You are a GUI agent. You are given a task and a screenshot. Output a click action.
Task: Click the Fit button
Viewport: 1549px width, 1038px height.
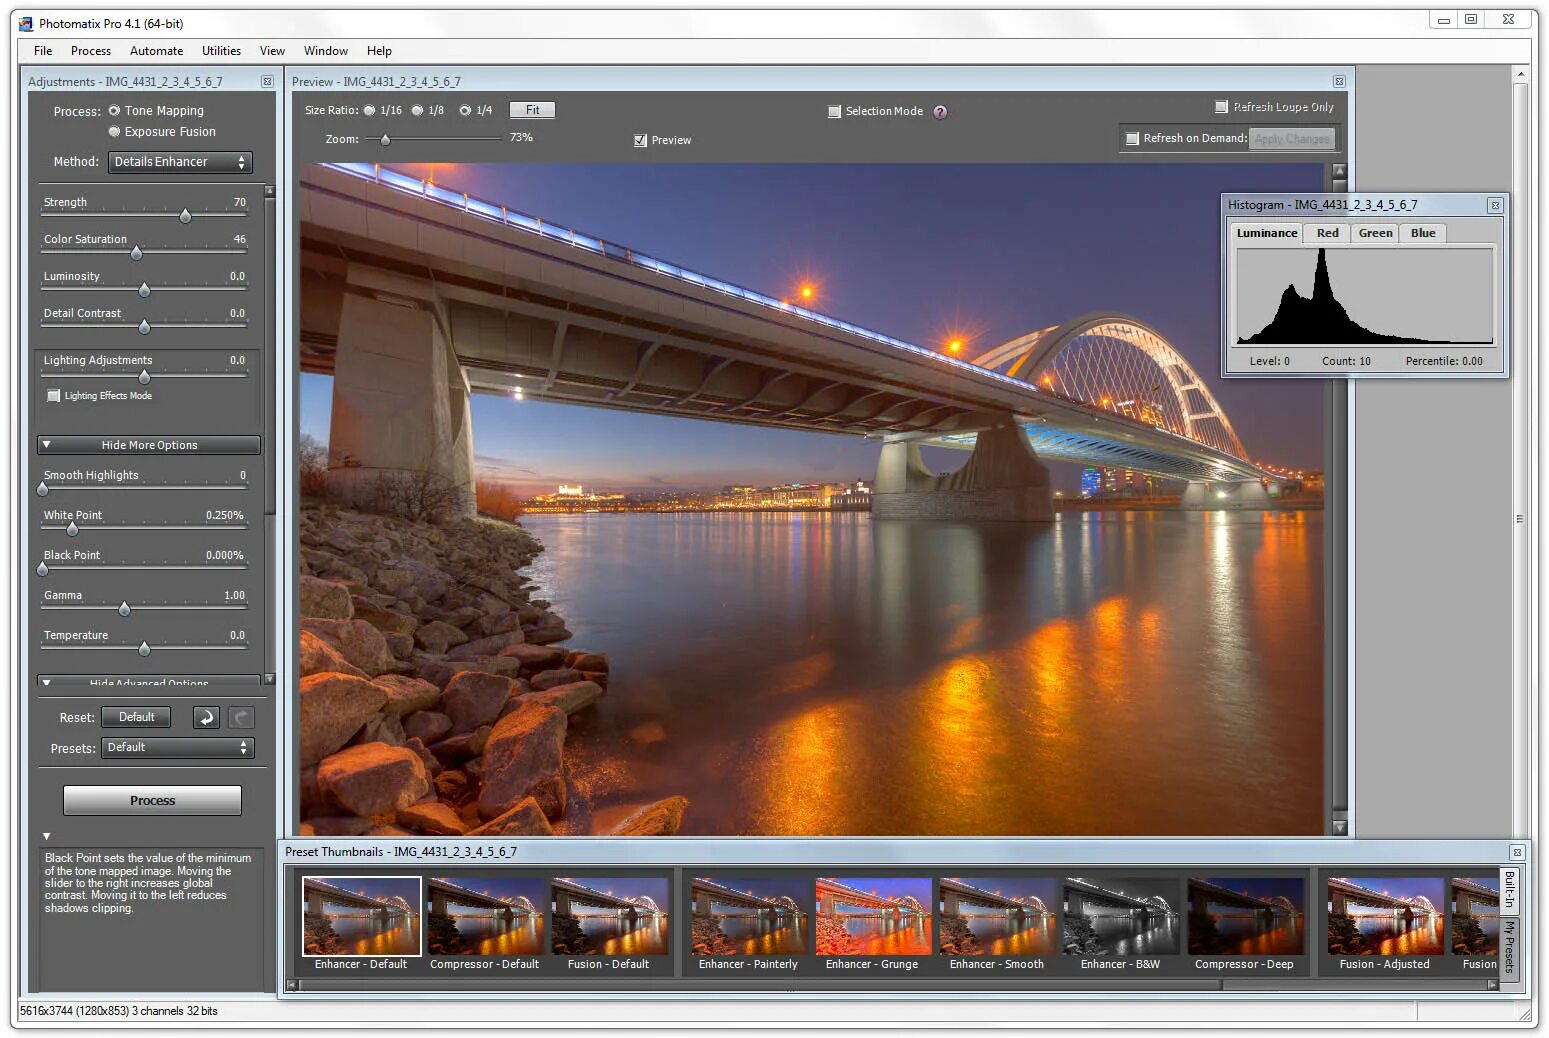click(533, 110)
